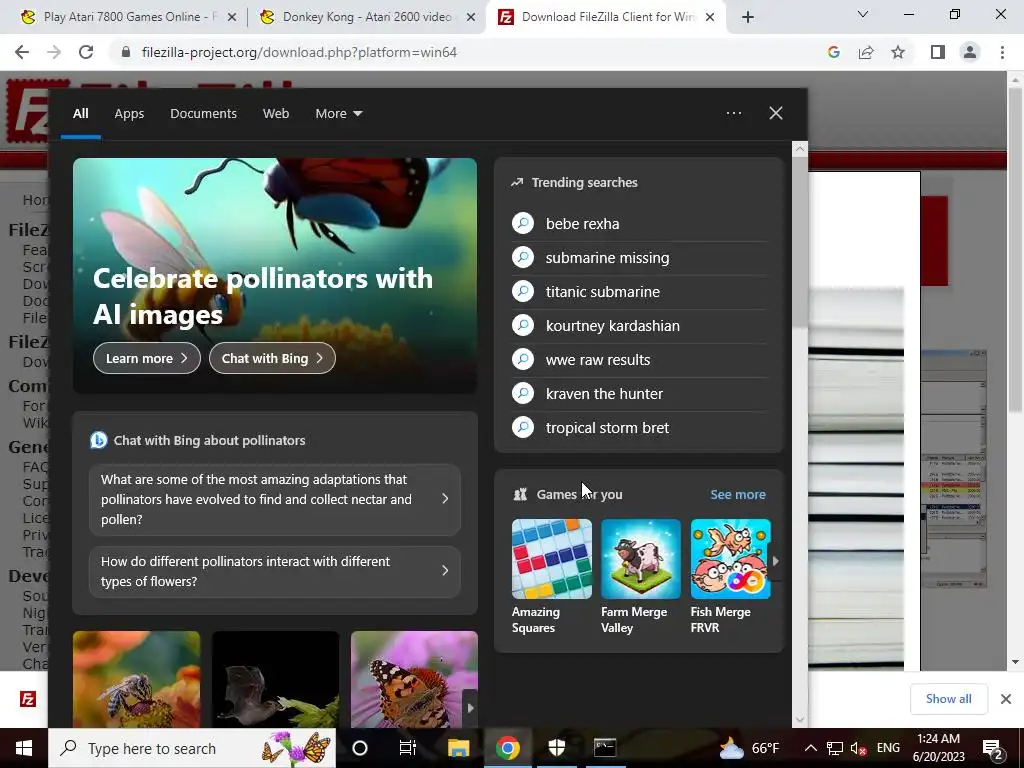Image resolution: width=1024 pixels, height=768 pixels.
Task: Click scroll-down arrow of search panel
Action: (x=800, y=720)
